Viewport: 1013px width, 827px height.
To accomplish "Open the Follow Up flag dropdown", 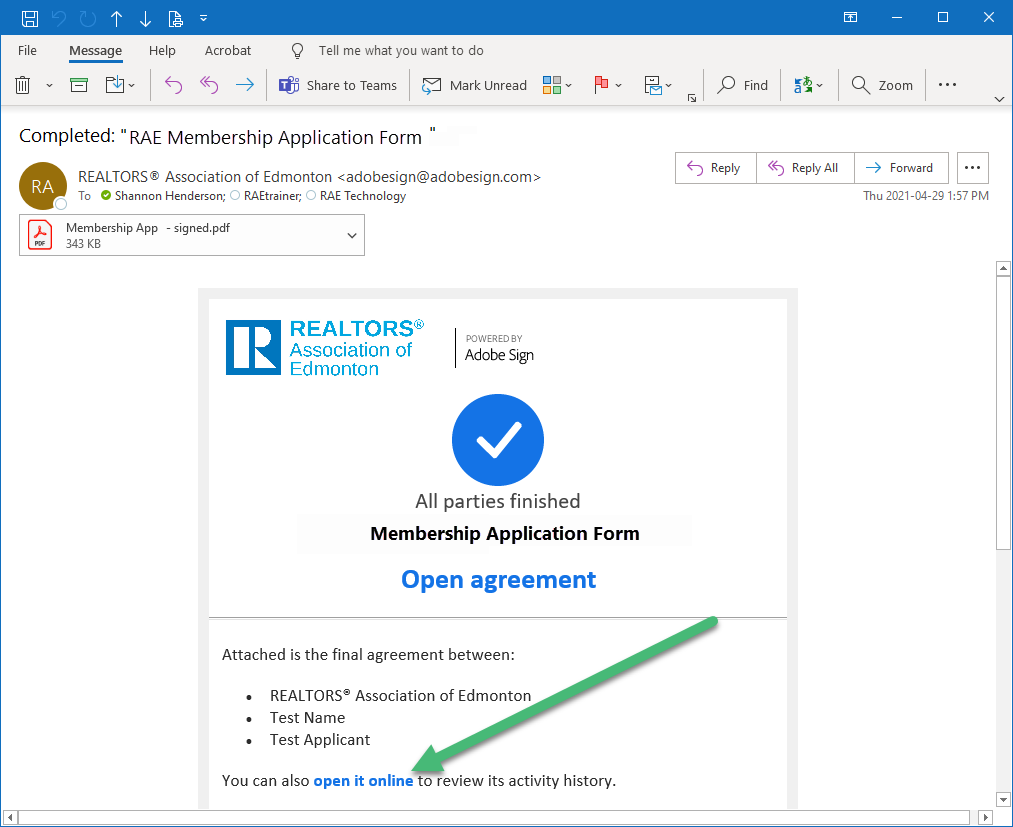I will 607,85.
